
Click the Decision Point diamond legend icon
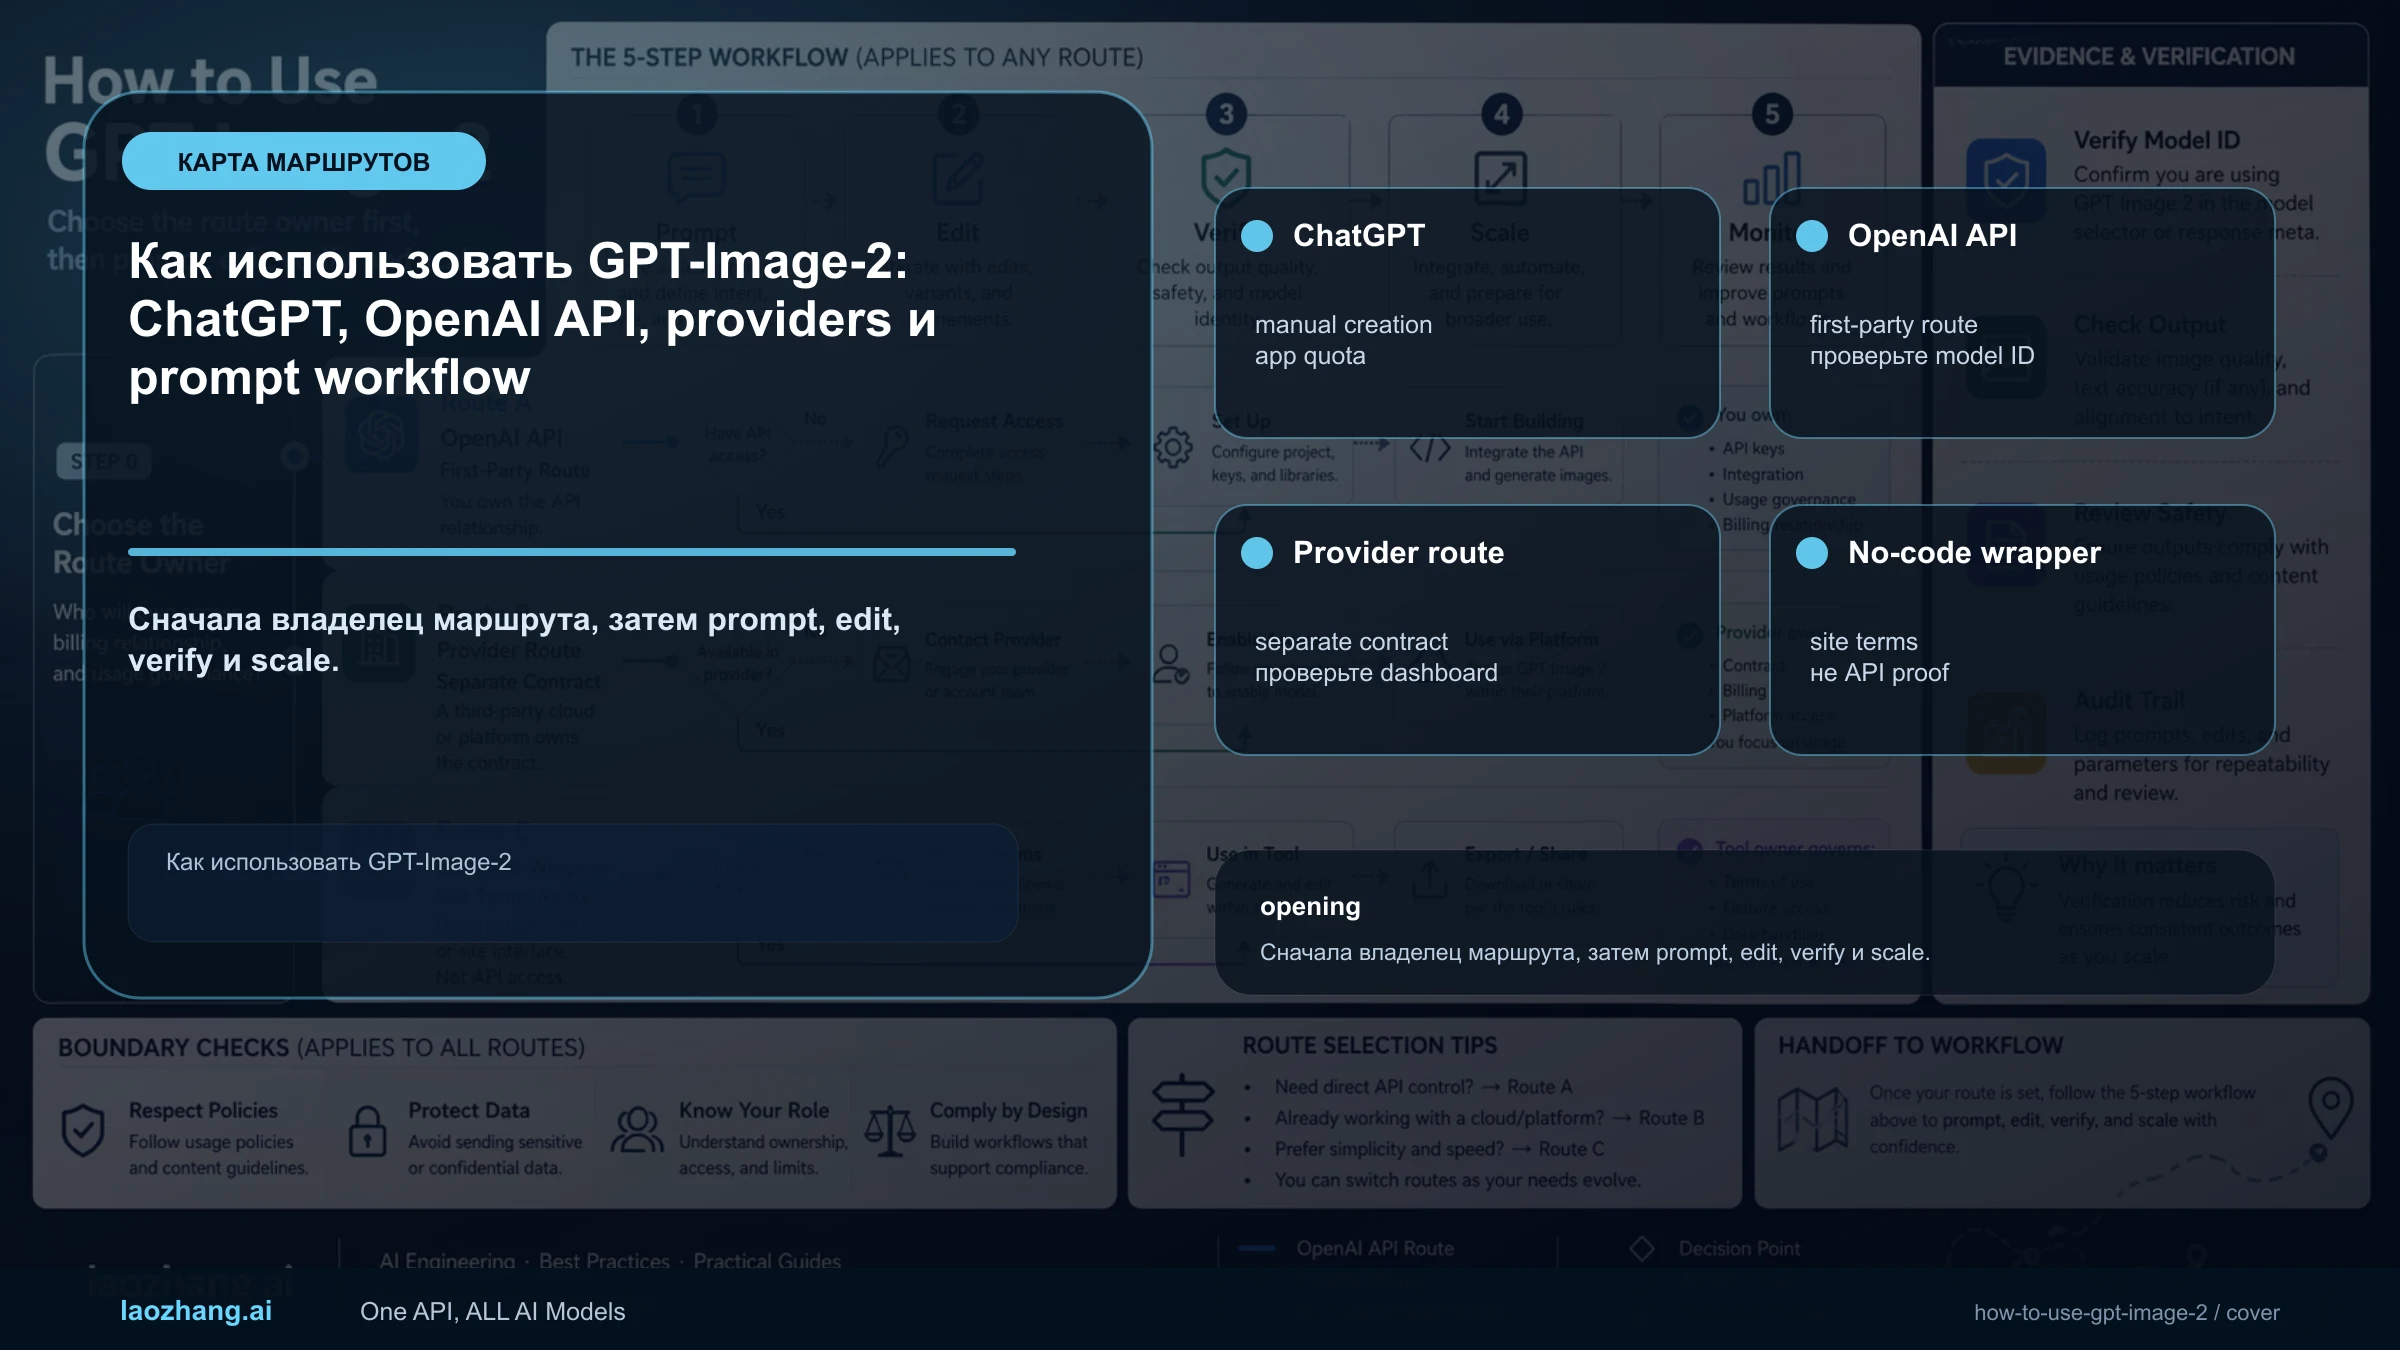(1642, 1248)
